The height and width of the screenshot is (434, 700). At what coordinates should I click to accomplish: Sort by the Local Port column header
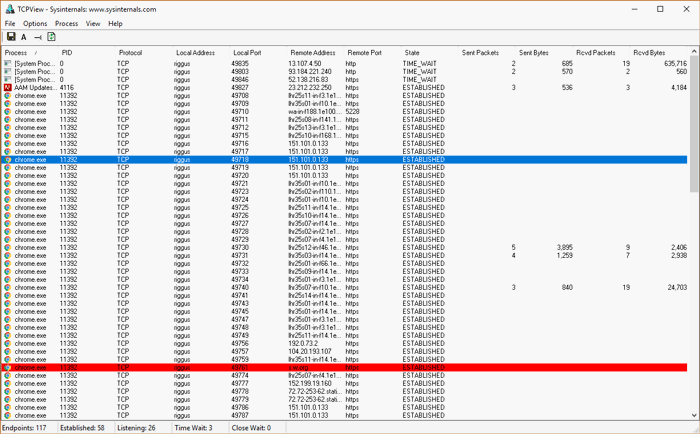point(258,53)
